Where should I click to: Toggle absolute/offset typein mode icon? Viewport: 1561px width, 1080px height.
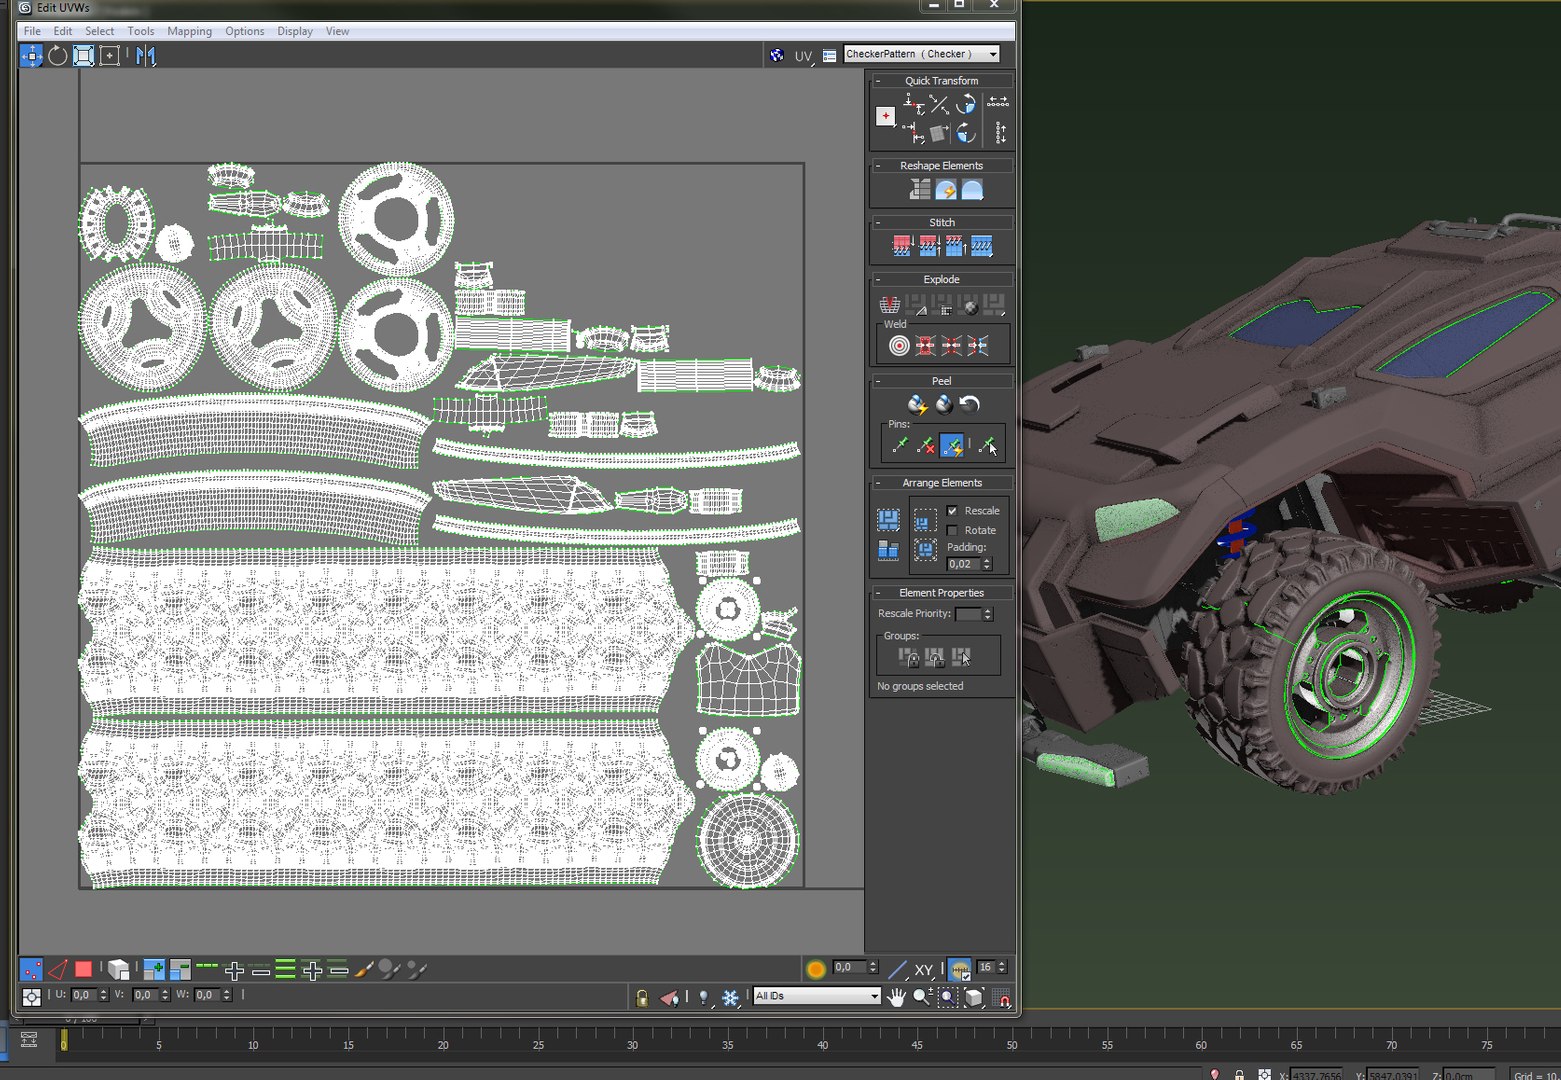(31, 997)
